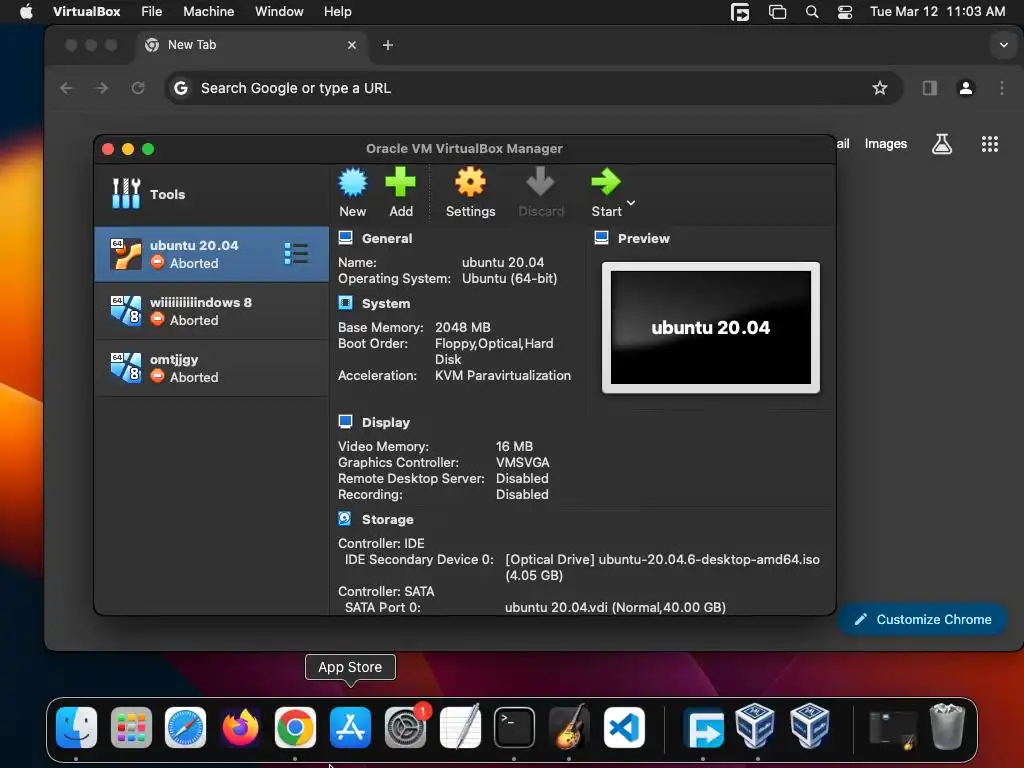This screenshot has height=768, width=1024.
Task: Open the Storage section heading link
Action: (388, 519)
